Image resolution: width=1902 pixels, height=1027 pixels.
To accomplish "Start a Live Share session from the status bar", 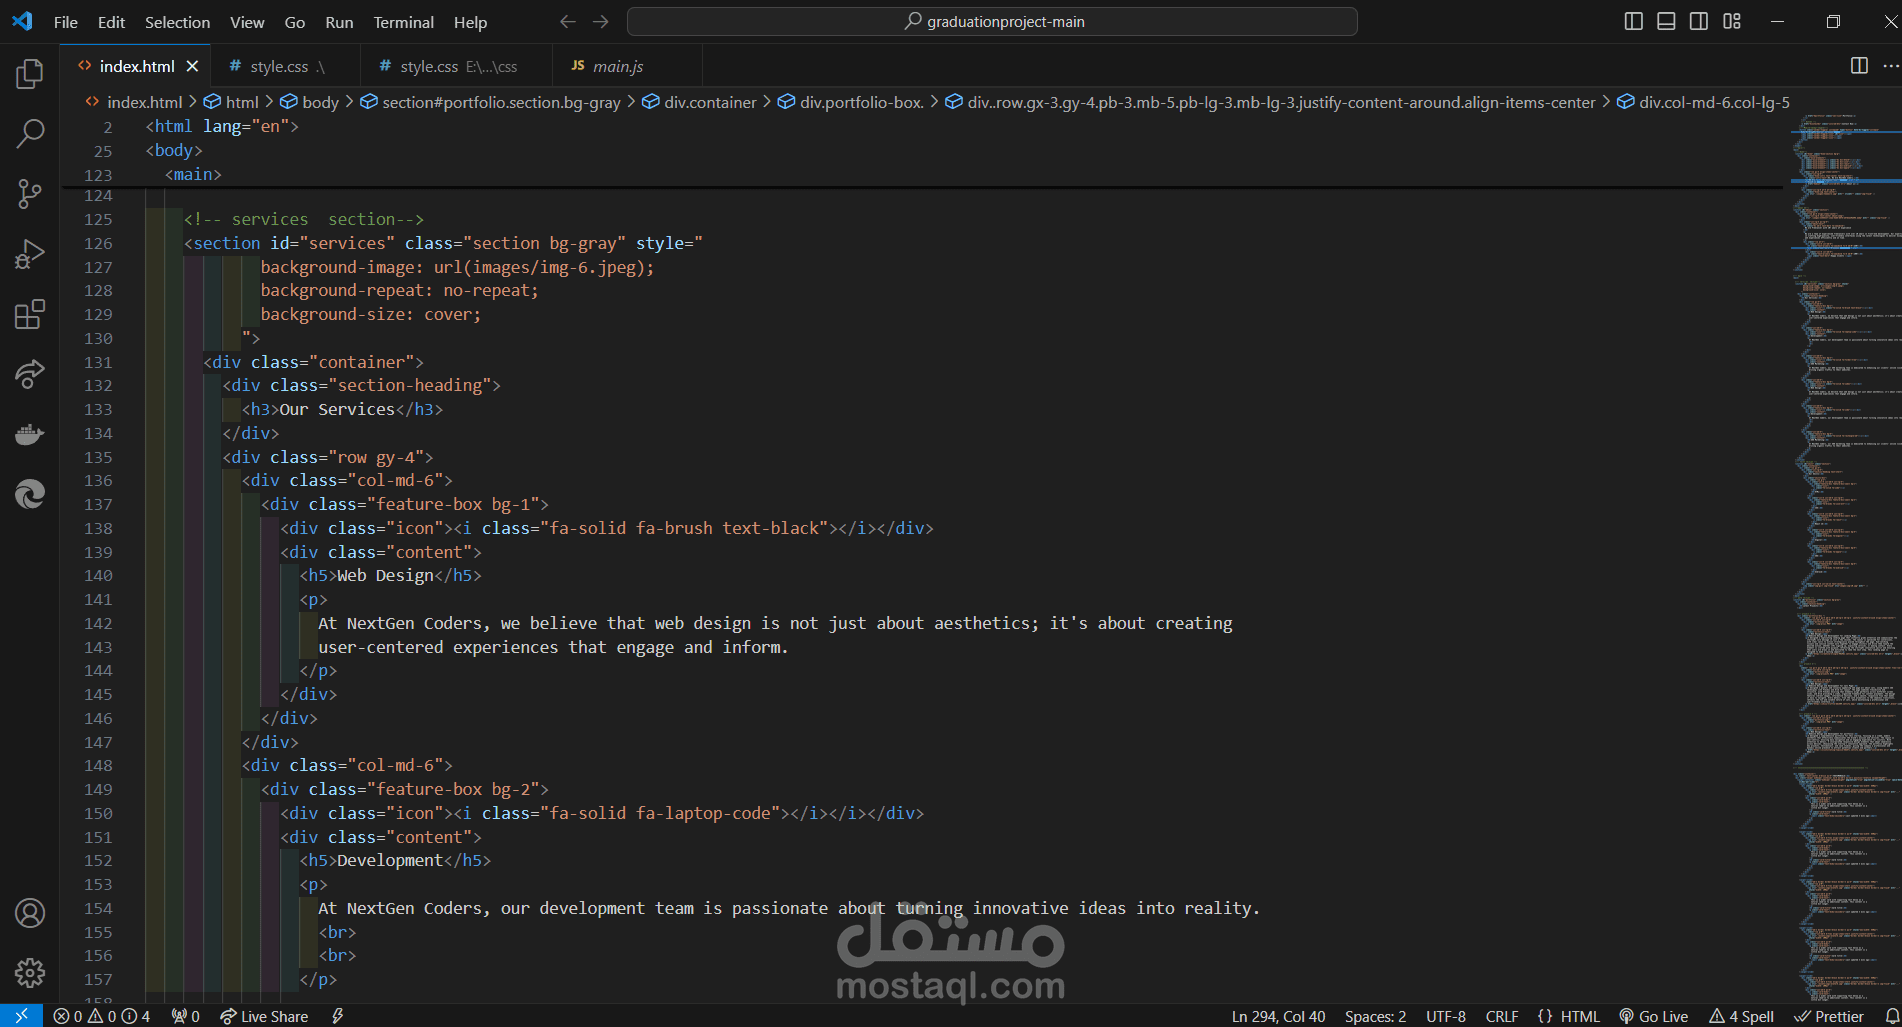I will tap(264, 1016).
